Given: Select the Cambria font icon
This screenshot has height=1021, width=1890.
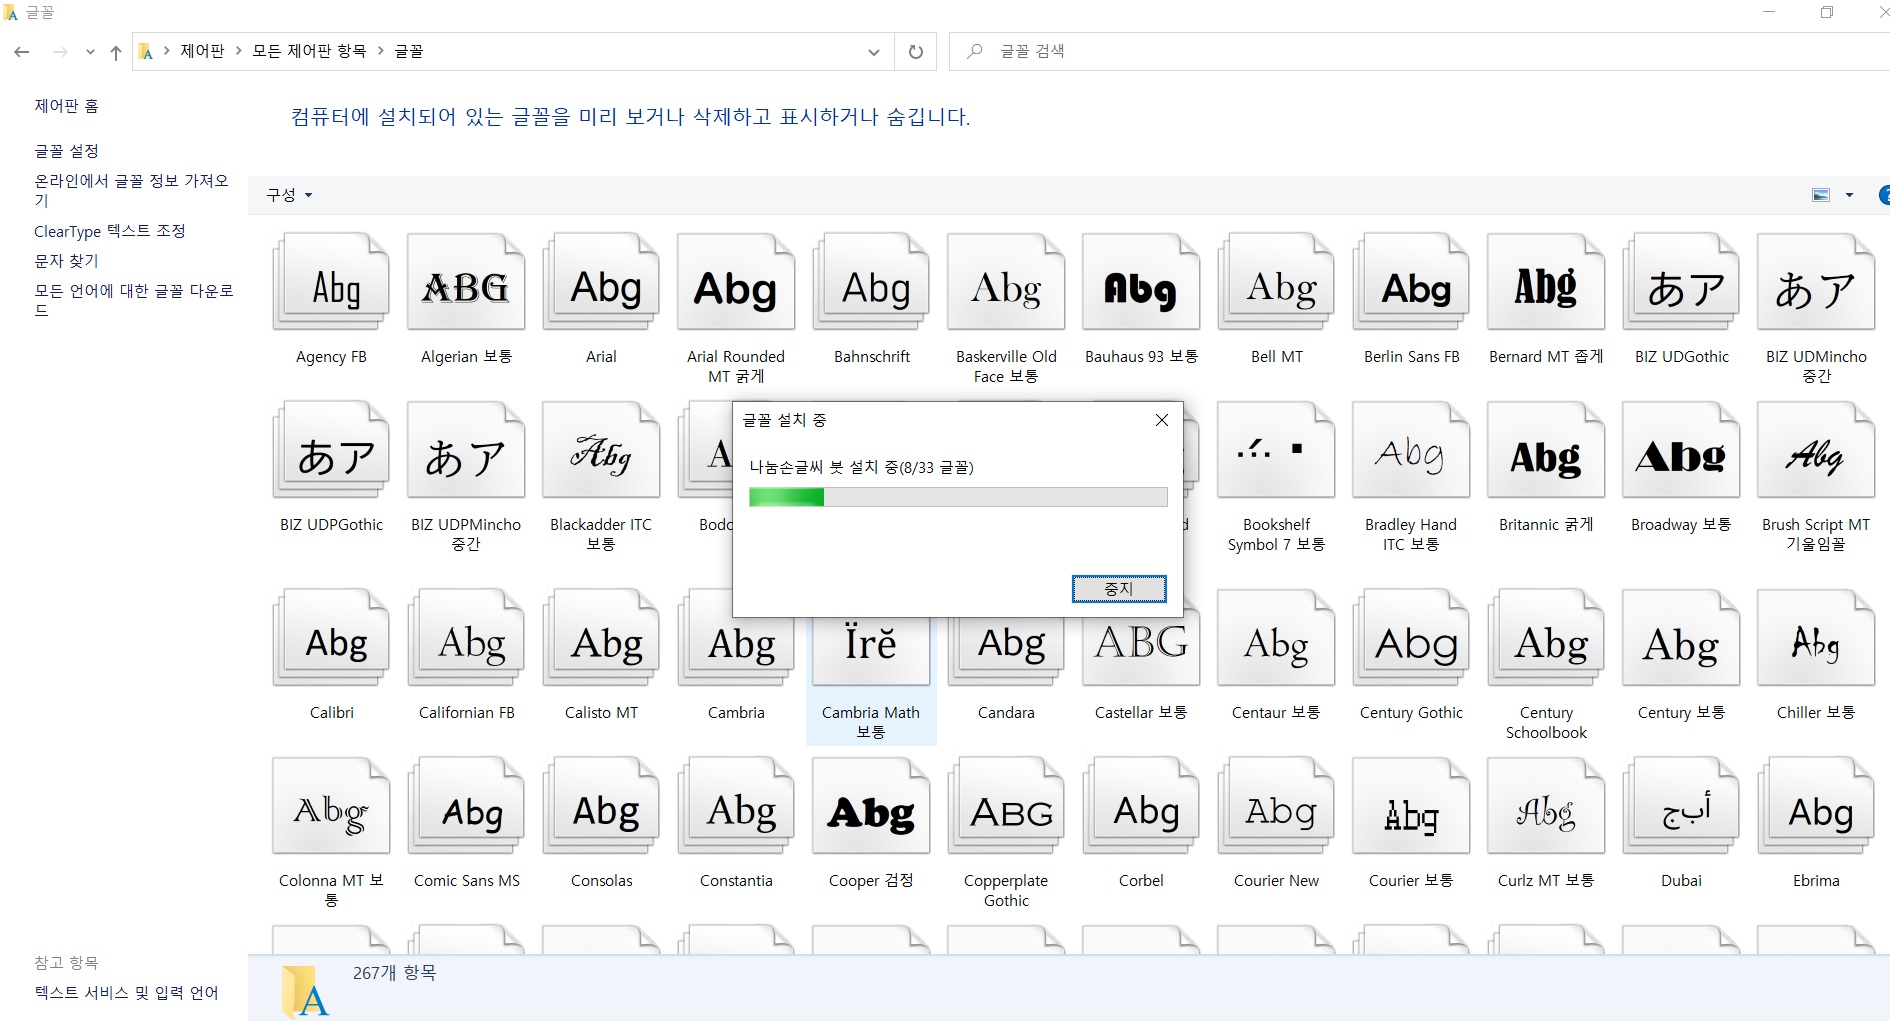Looking at the screenshot, I should pyautogui.click(x=736, y=650).
